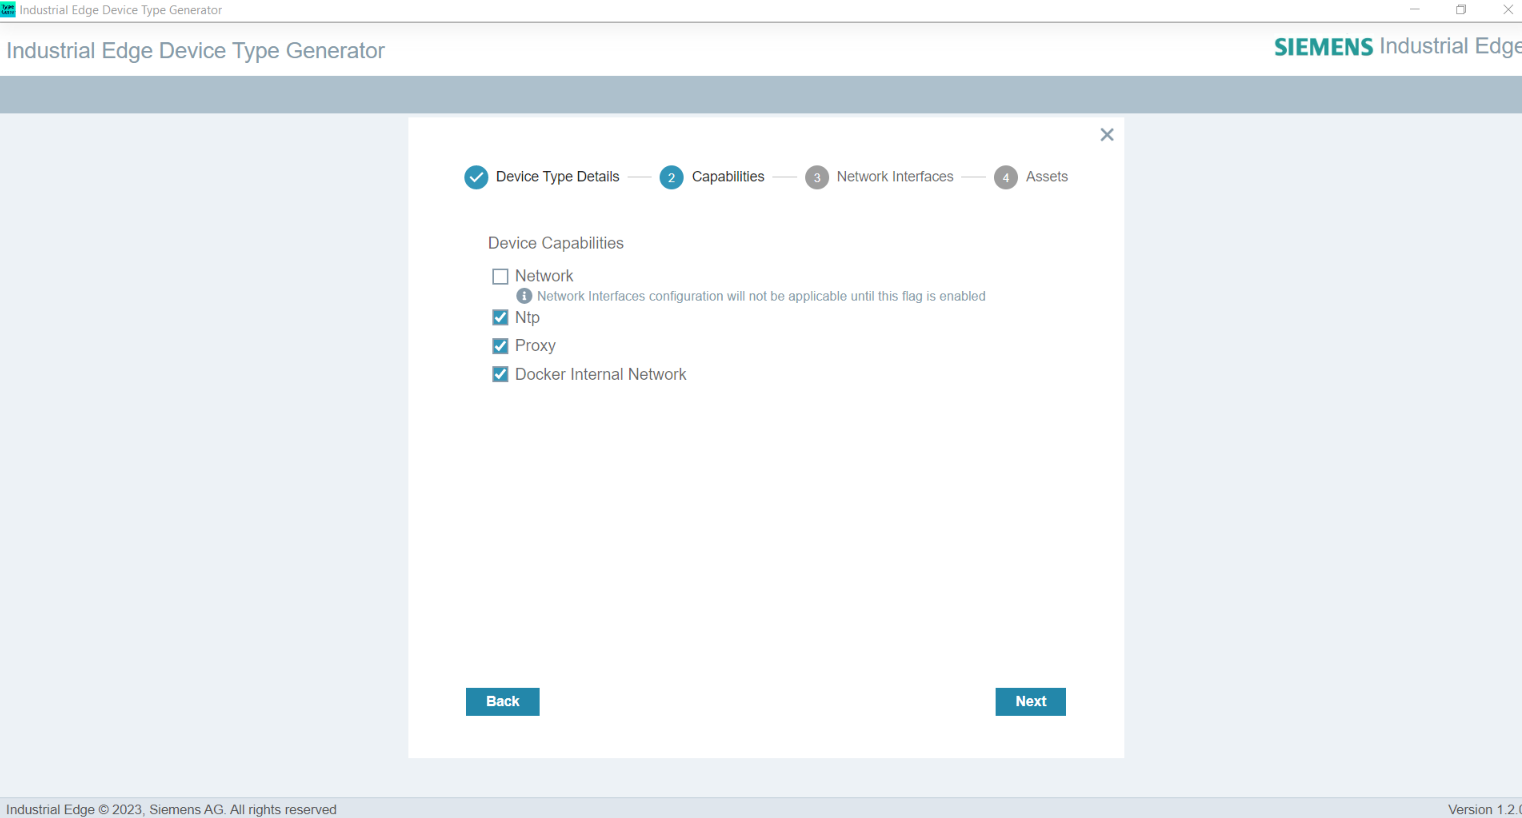Click the info icon beside the Network Interfaces note
Screen dimensions: 1522x818
click(x=524, y=295)
